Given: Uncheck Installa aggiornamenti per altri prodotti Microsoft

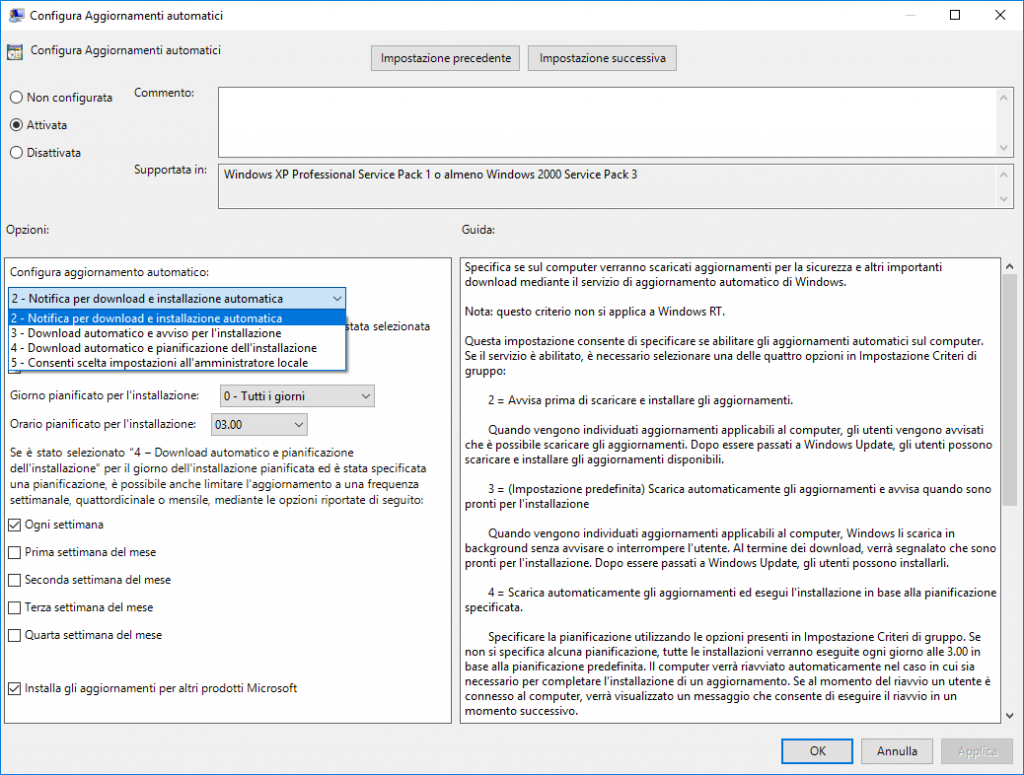Looking at the screenshot, I should pos(15,688).
